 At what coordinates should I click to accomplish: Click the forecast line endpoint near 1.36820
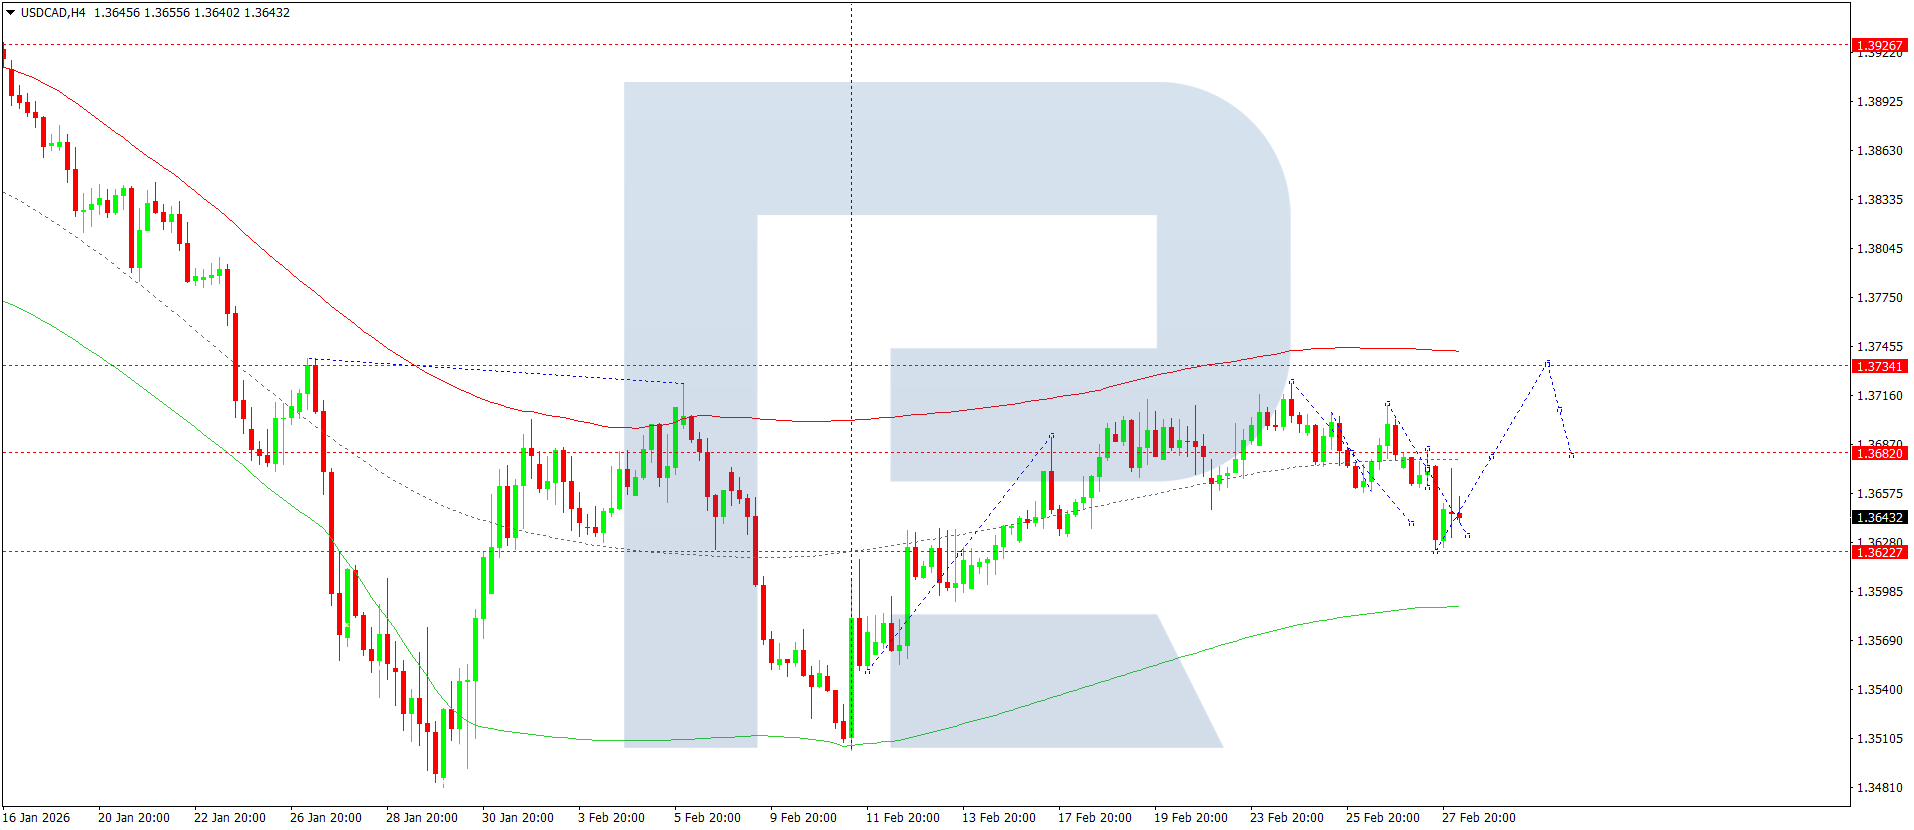pos(1572,455)
